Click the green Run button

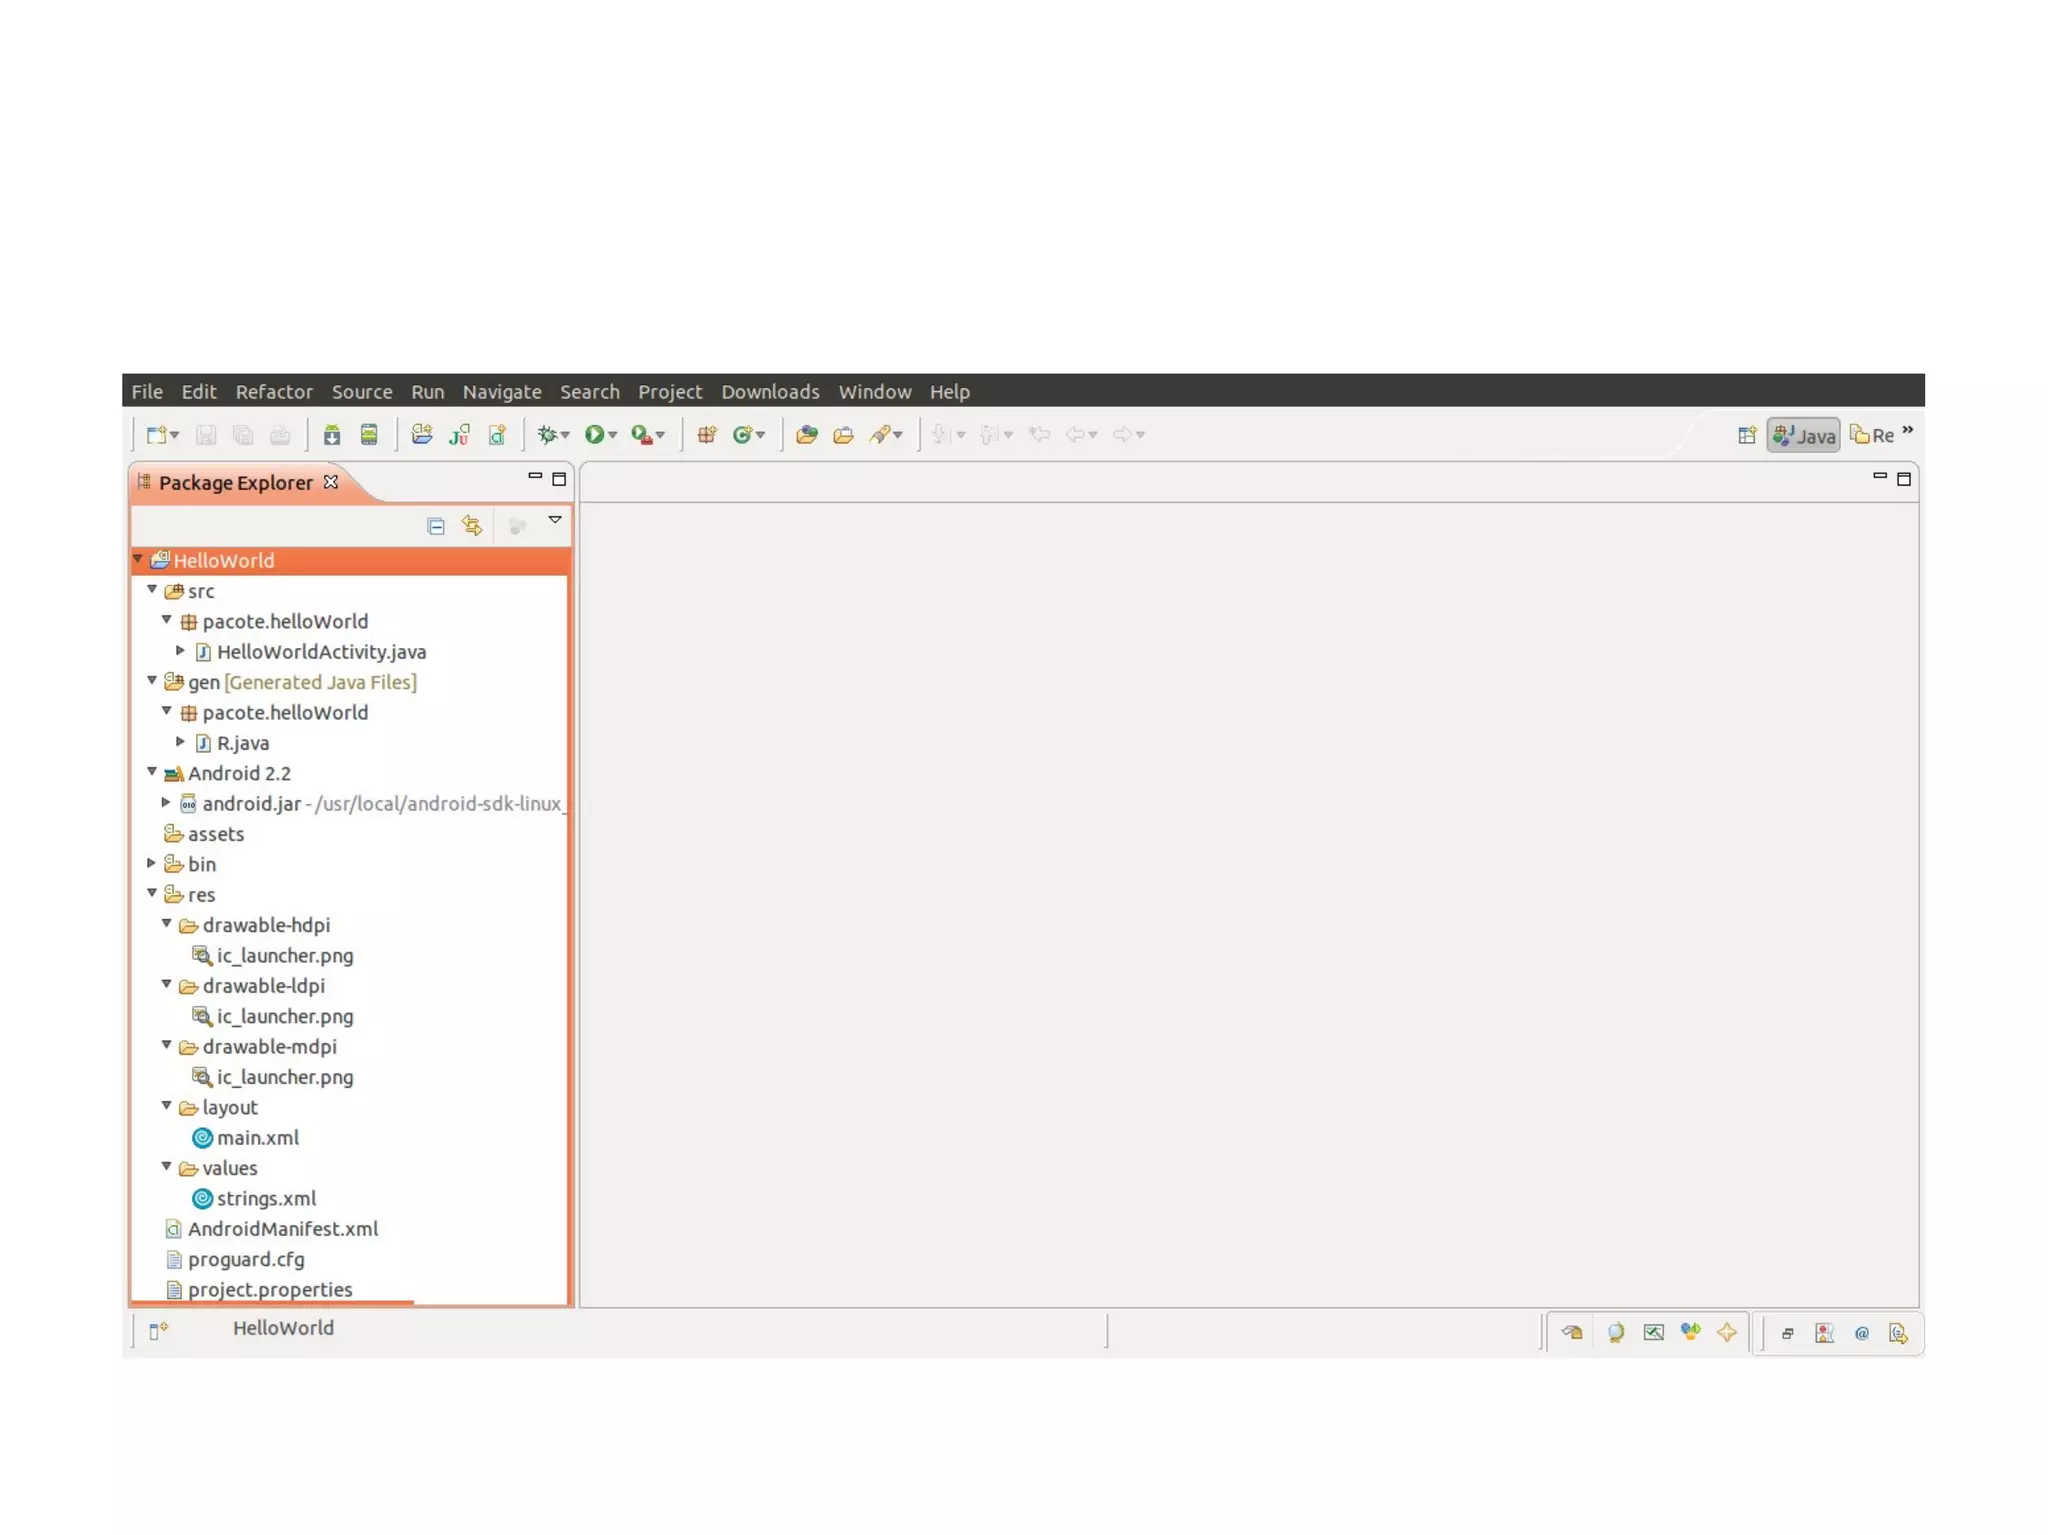(594, 434)
